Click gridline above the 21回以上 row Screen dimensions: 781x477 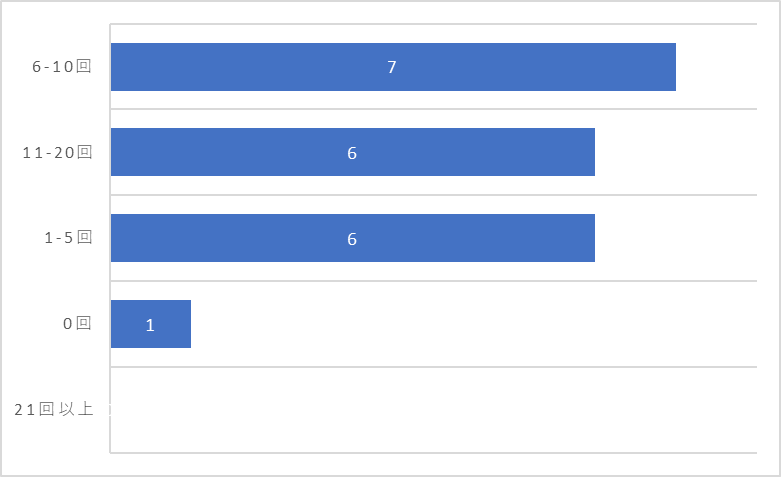pyautogui.click(x=433, y=367)
